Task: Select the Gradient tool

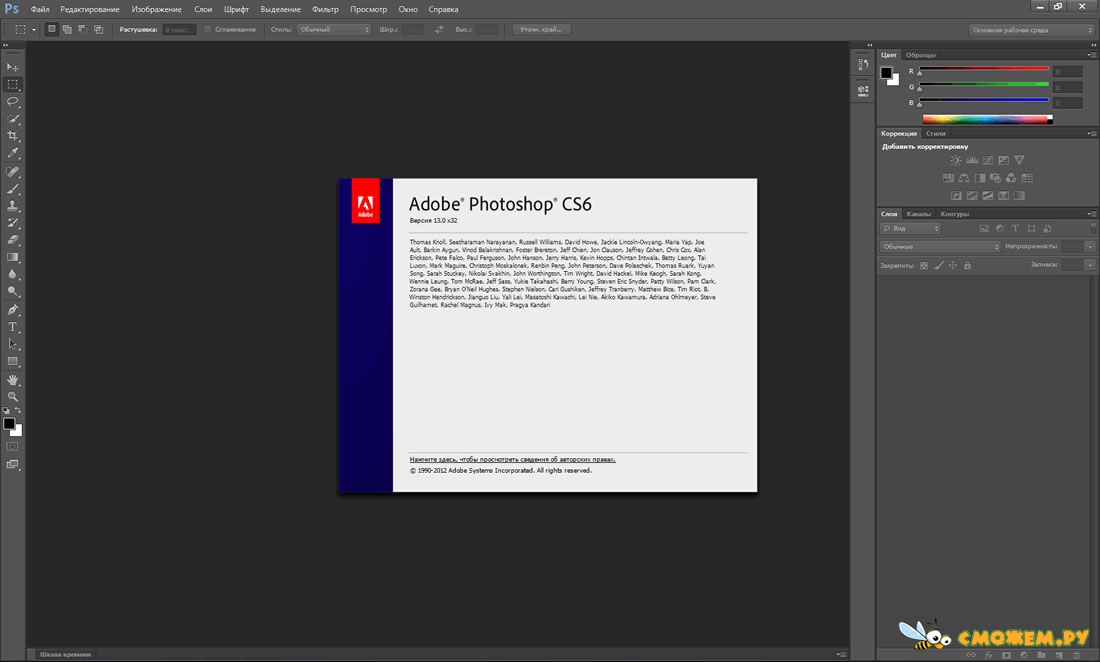Action: (x=13, y=257)
